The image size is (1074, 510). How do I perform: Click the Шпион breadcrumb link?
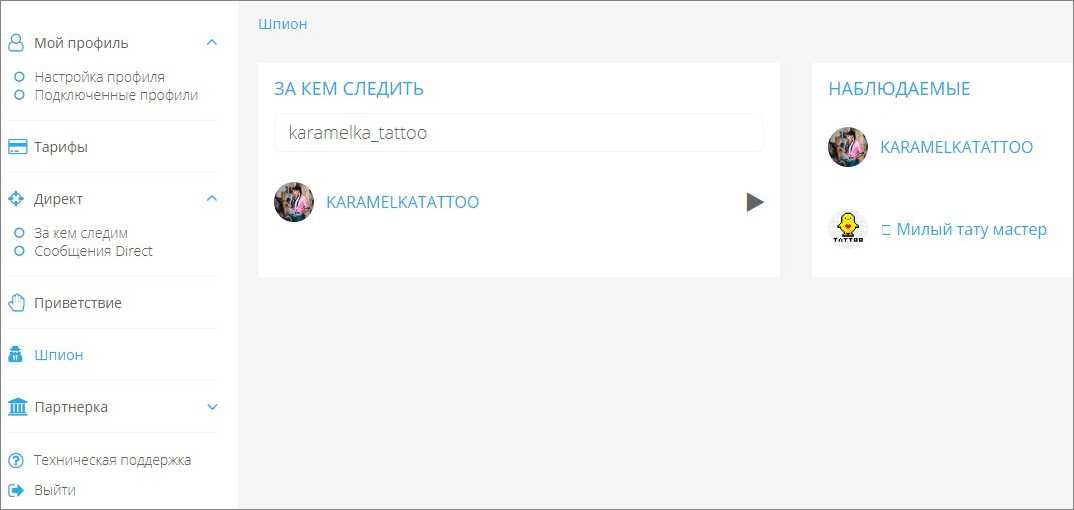(283, 24)
